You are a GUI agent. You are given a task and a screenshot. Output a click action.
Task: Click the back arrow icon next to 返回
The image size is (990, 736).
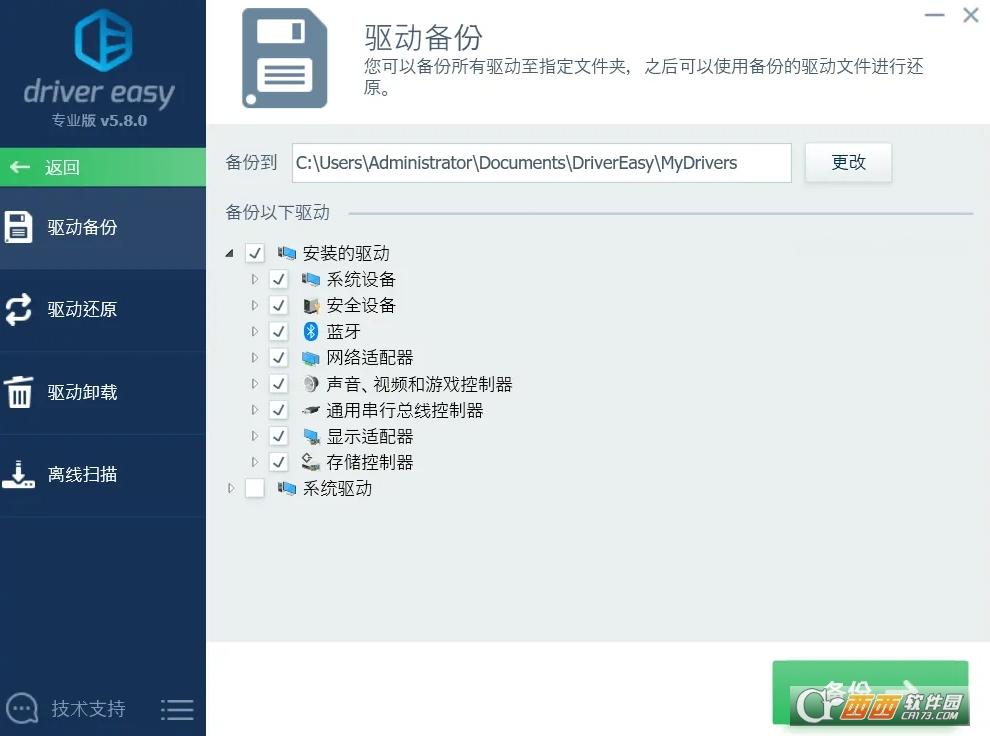[20, 167]
